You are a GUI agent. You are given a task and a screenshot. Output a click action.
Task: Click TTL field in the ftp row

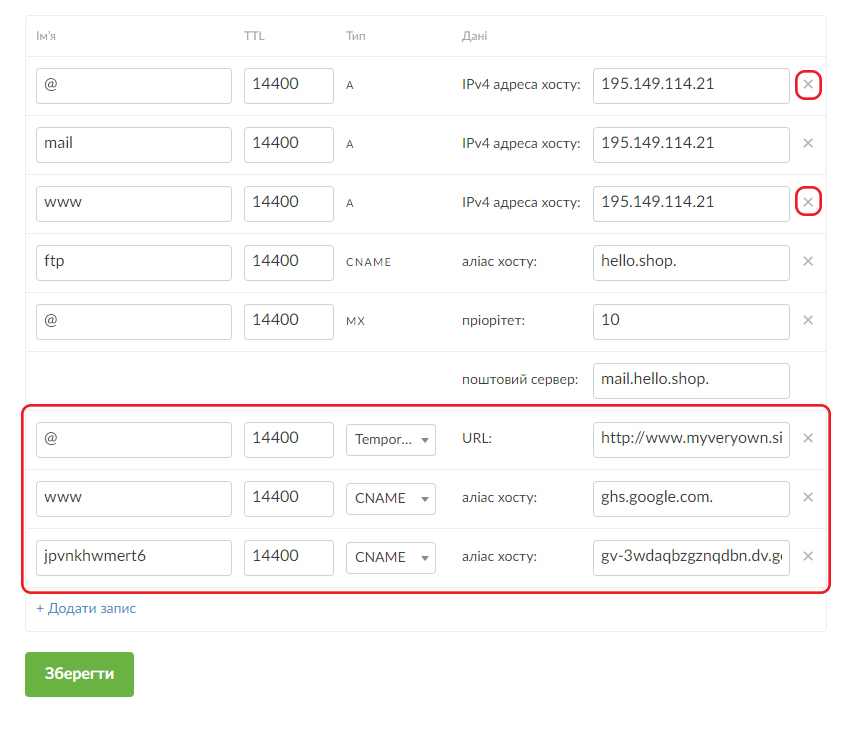coord(288,262)
